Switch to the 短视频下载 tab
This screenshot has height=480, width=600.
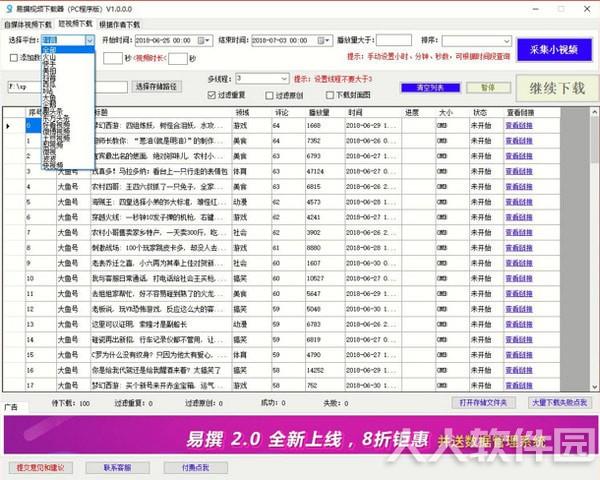pyautogui.click(x=75, y=24)
